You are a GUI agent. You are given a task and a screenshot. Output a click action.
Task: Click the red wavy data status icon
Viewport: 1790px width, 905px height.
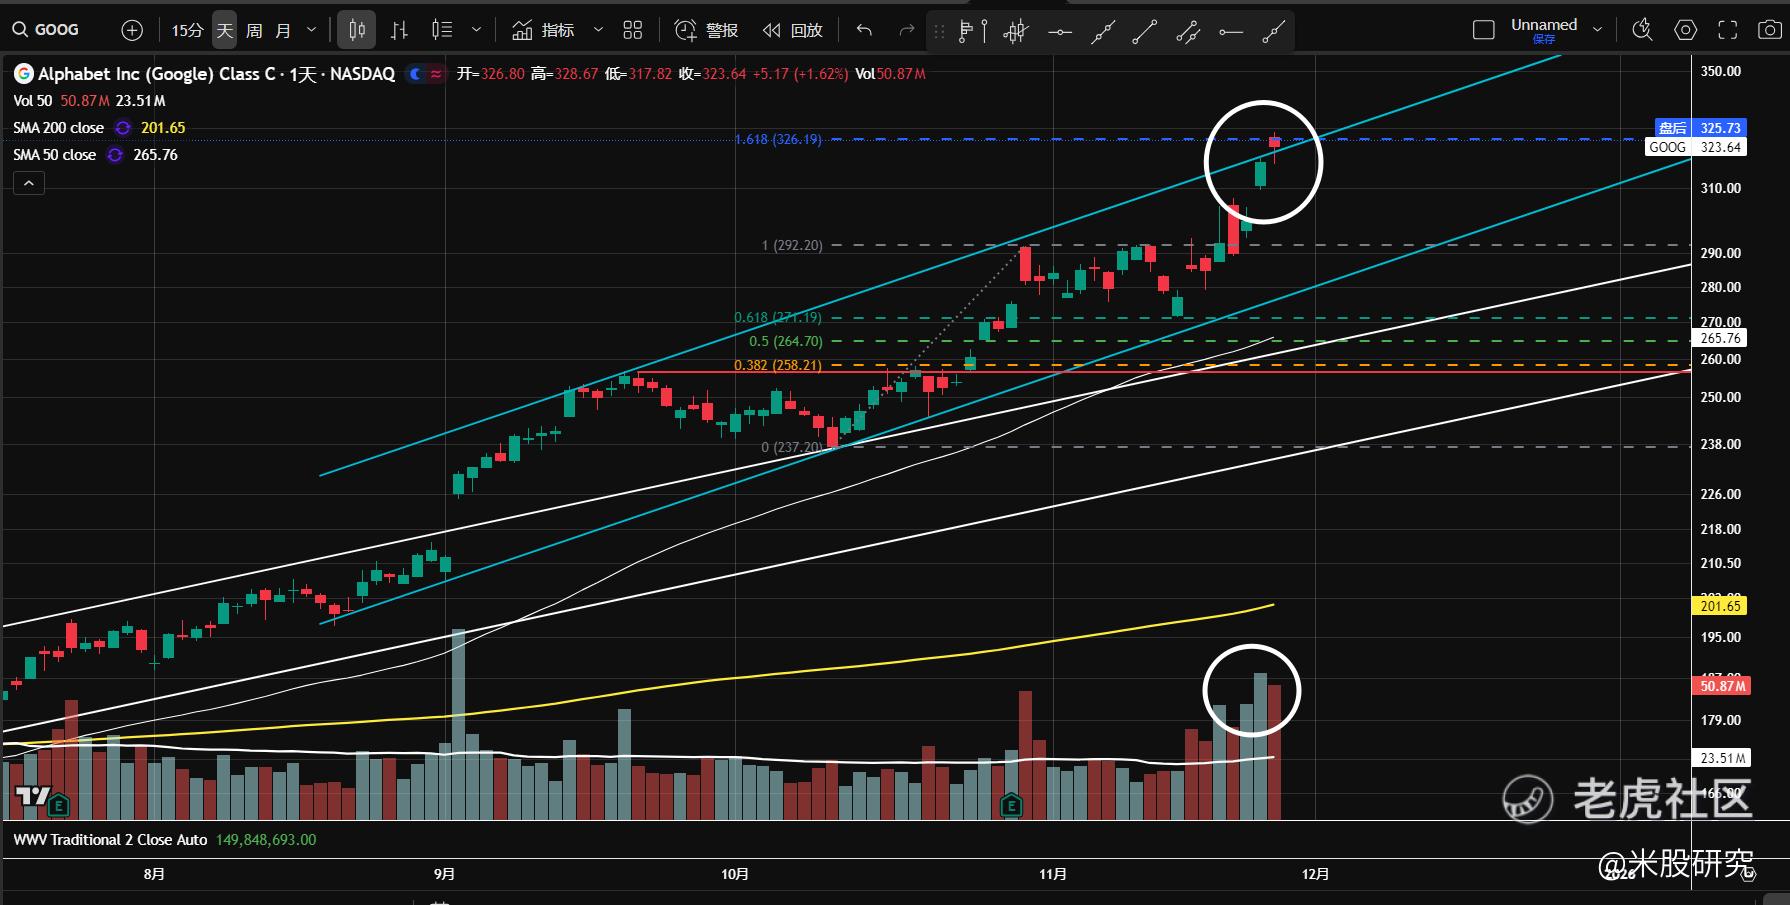tap(436, 74)
